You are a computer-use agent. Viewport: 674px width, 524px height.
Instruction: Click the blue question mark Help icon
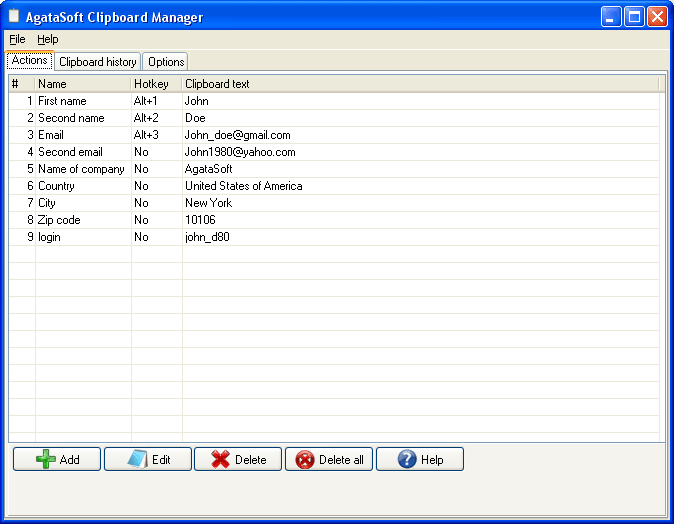pos(407,459)
